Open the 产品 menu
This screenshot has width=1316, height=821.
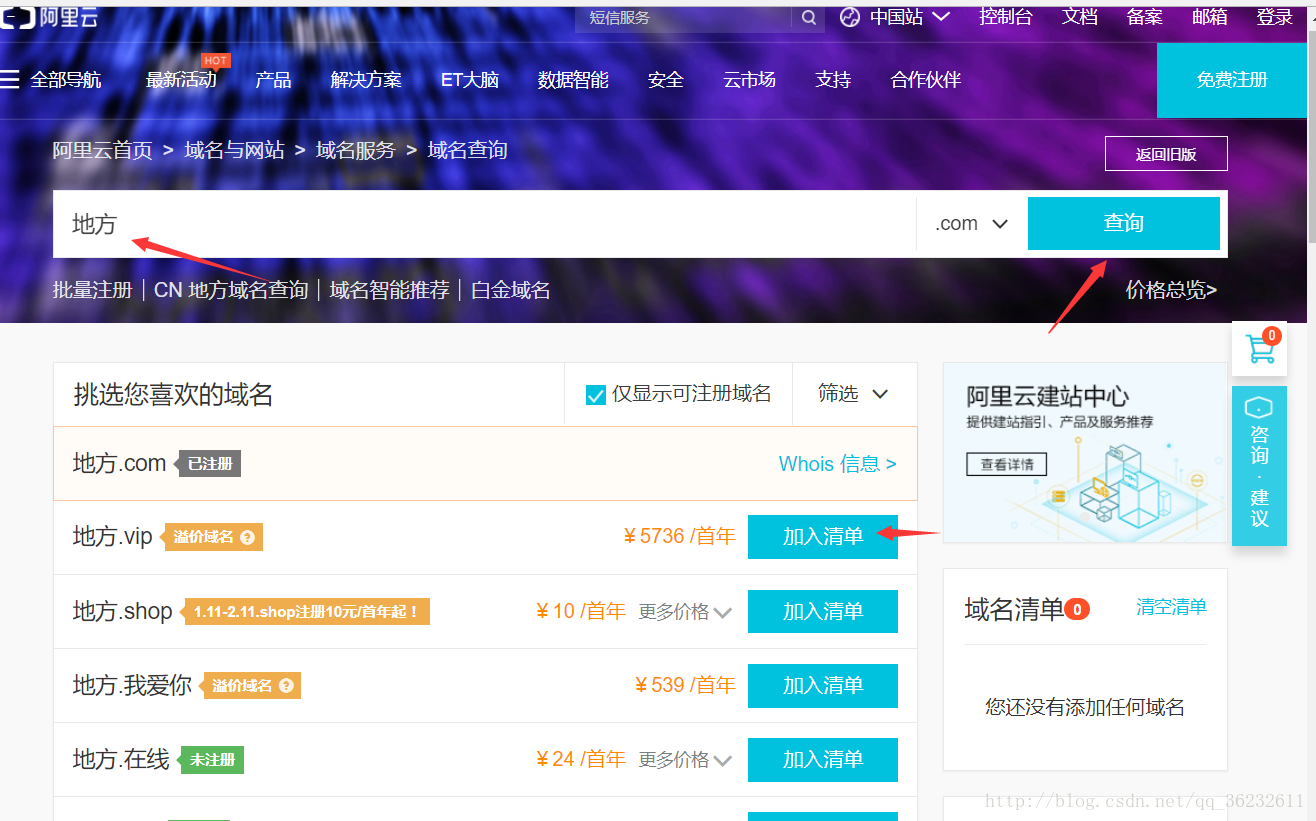point(273,80)
